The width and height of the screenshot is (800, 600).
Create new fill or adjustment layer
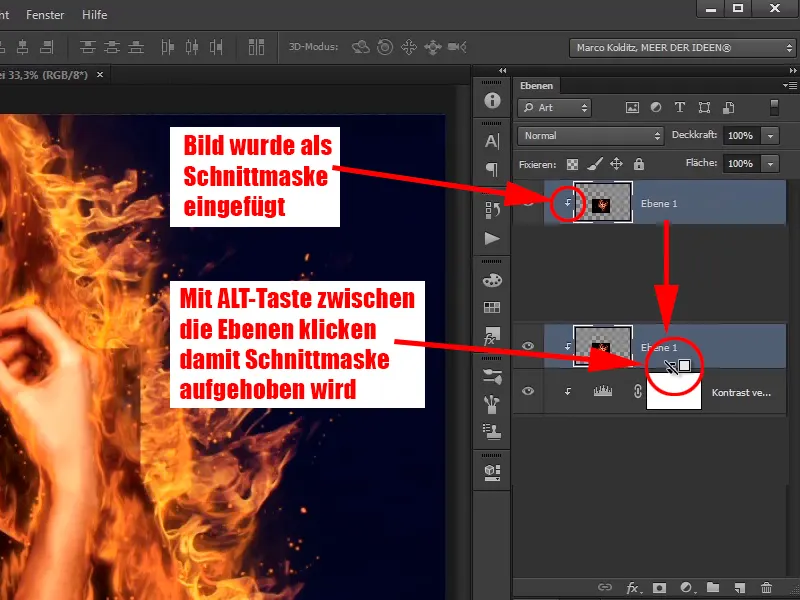coord(686,588)
